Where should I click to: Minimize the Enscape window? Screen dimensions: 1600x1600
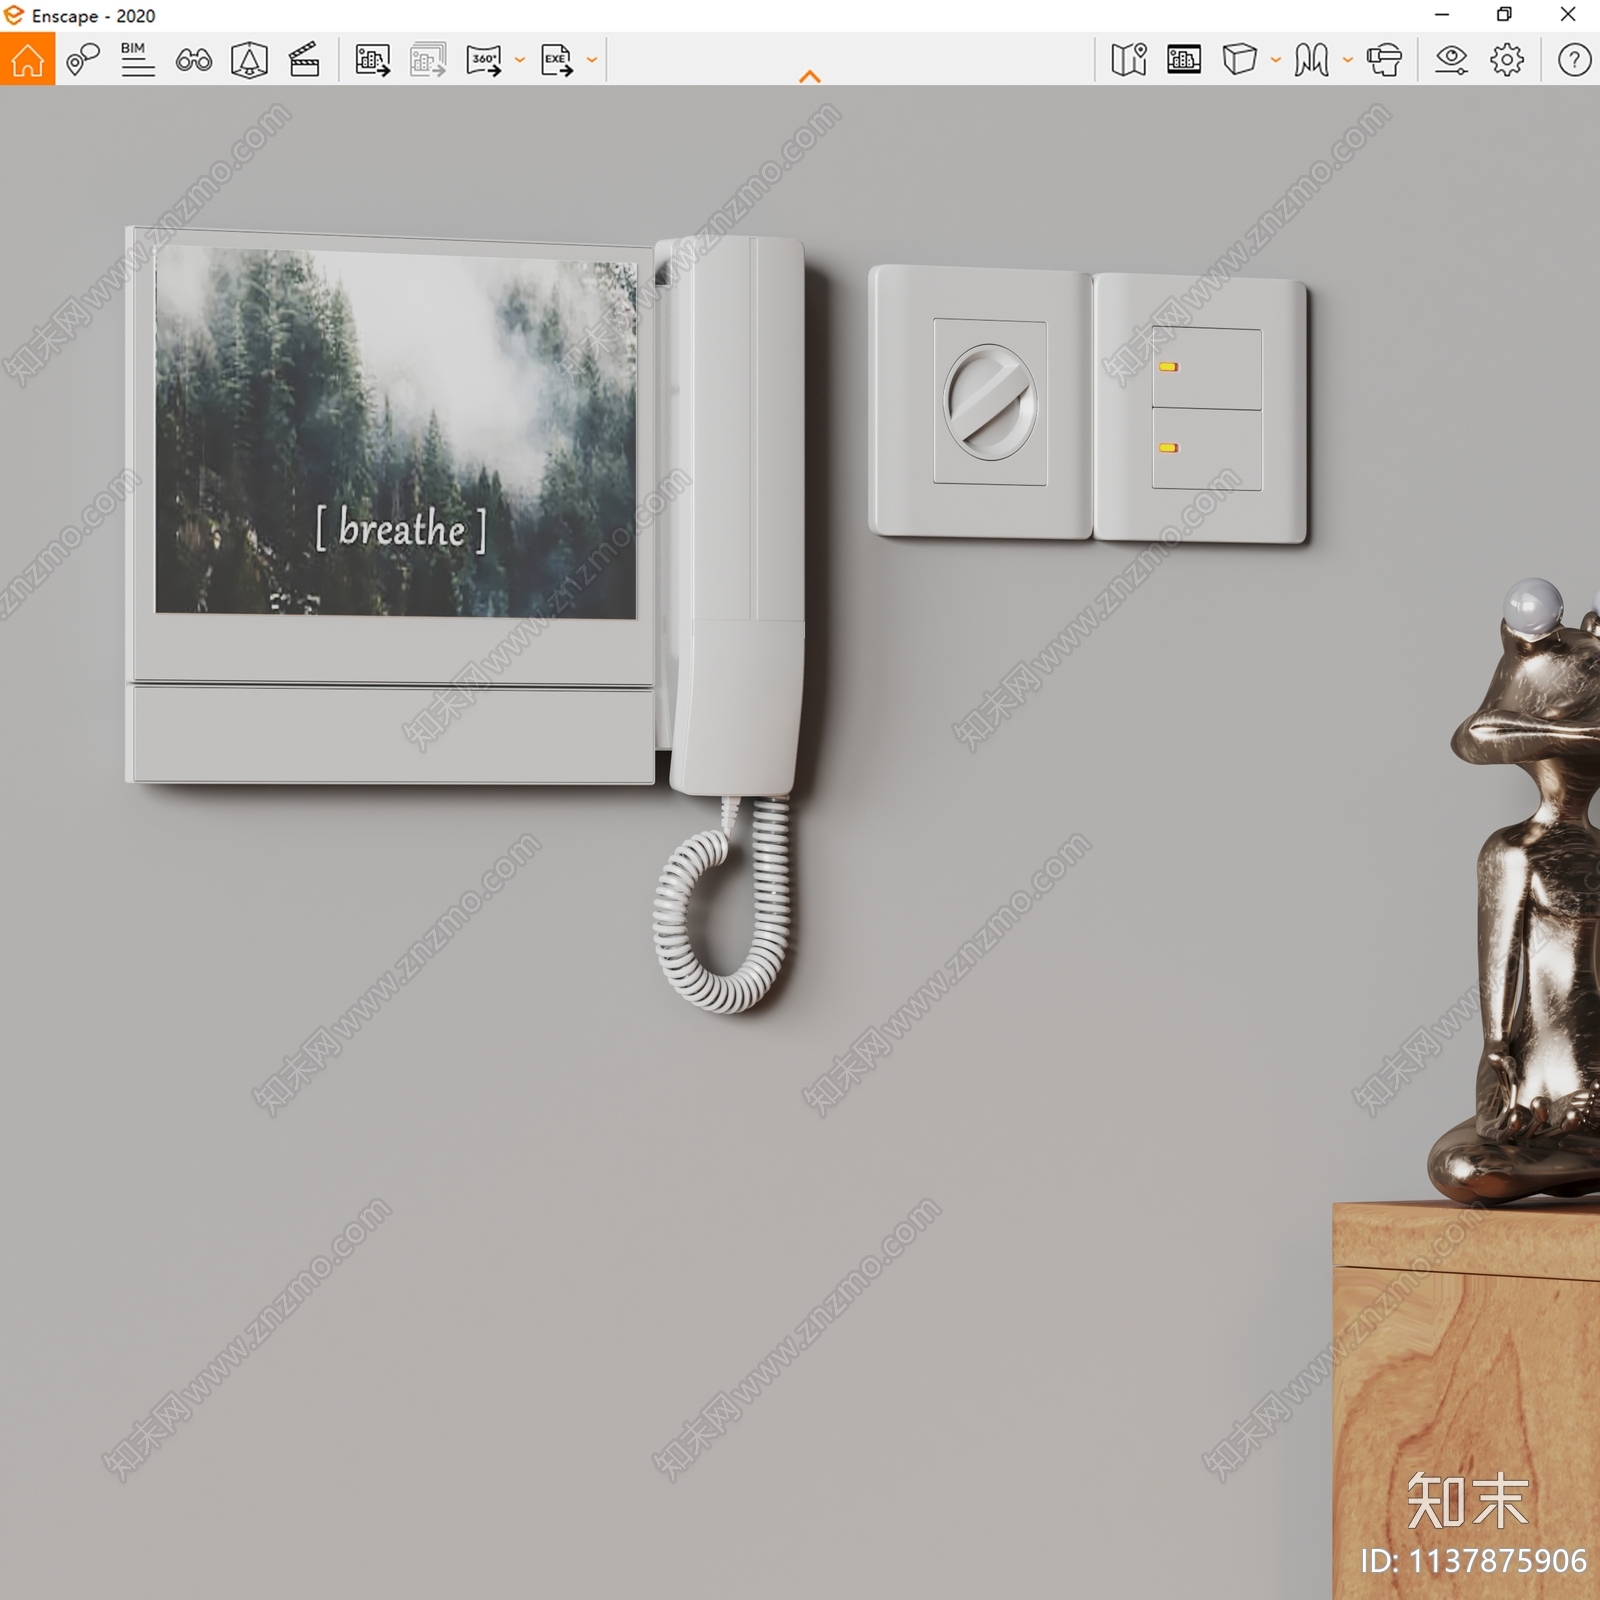(x=1442, y=15)
